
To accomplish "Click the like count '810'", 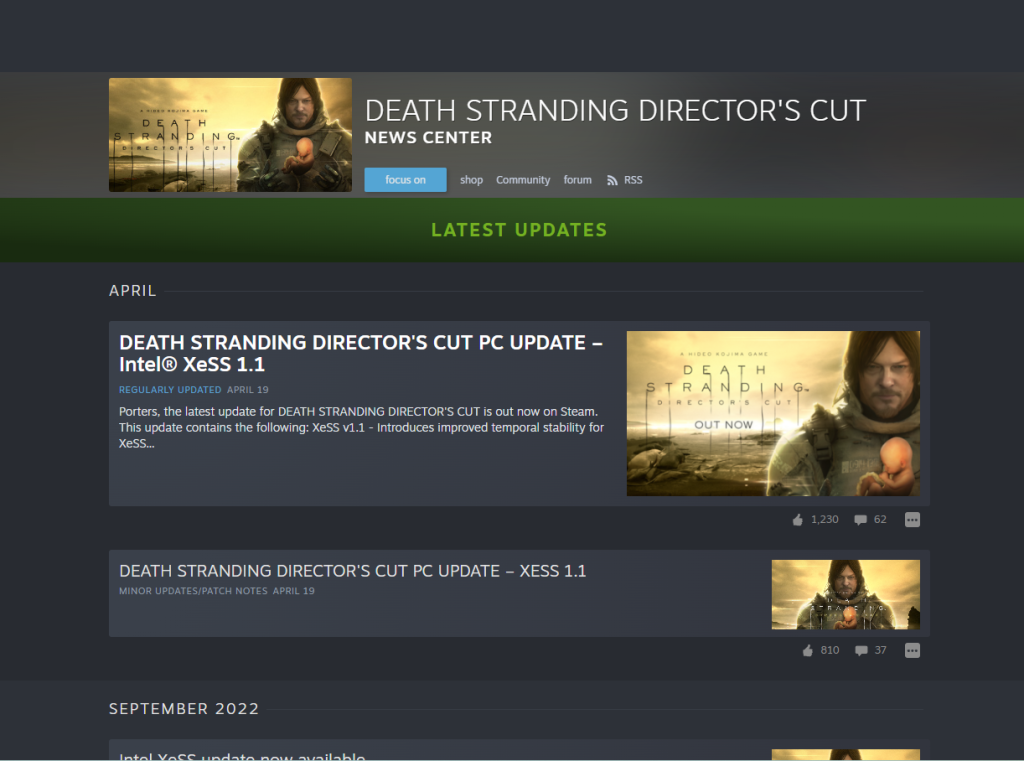I will click(830, 650).
